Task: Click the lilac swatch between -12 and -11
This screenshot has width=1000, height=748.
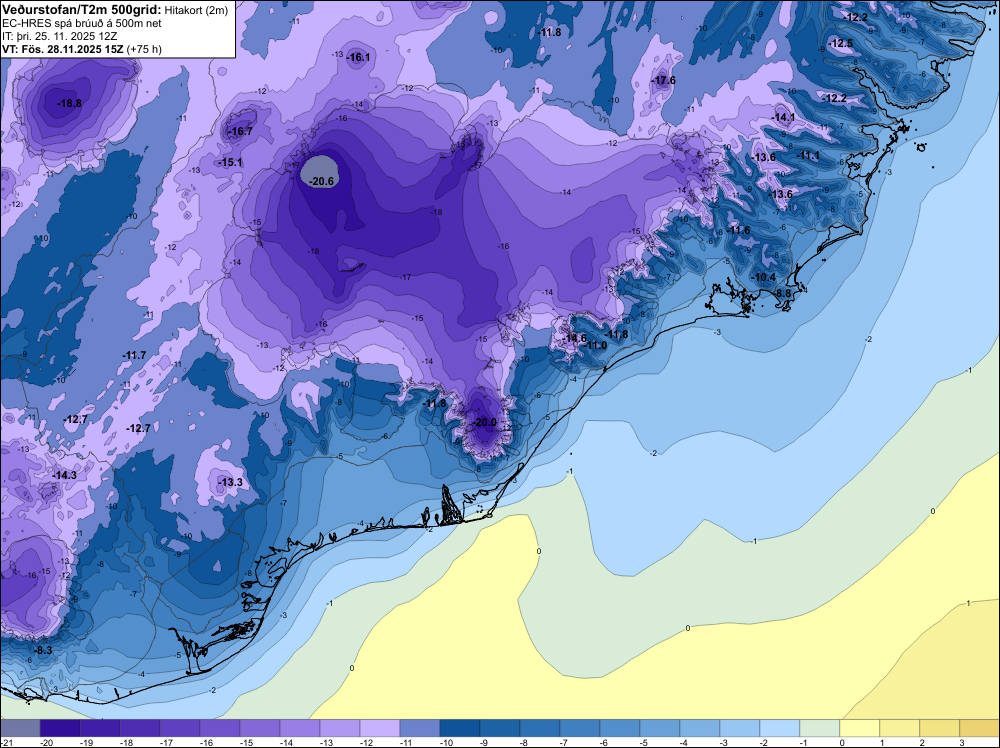Action: pyautogui.click(x=380, y=728)
